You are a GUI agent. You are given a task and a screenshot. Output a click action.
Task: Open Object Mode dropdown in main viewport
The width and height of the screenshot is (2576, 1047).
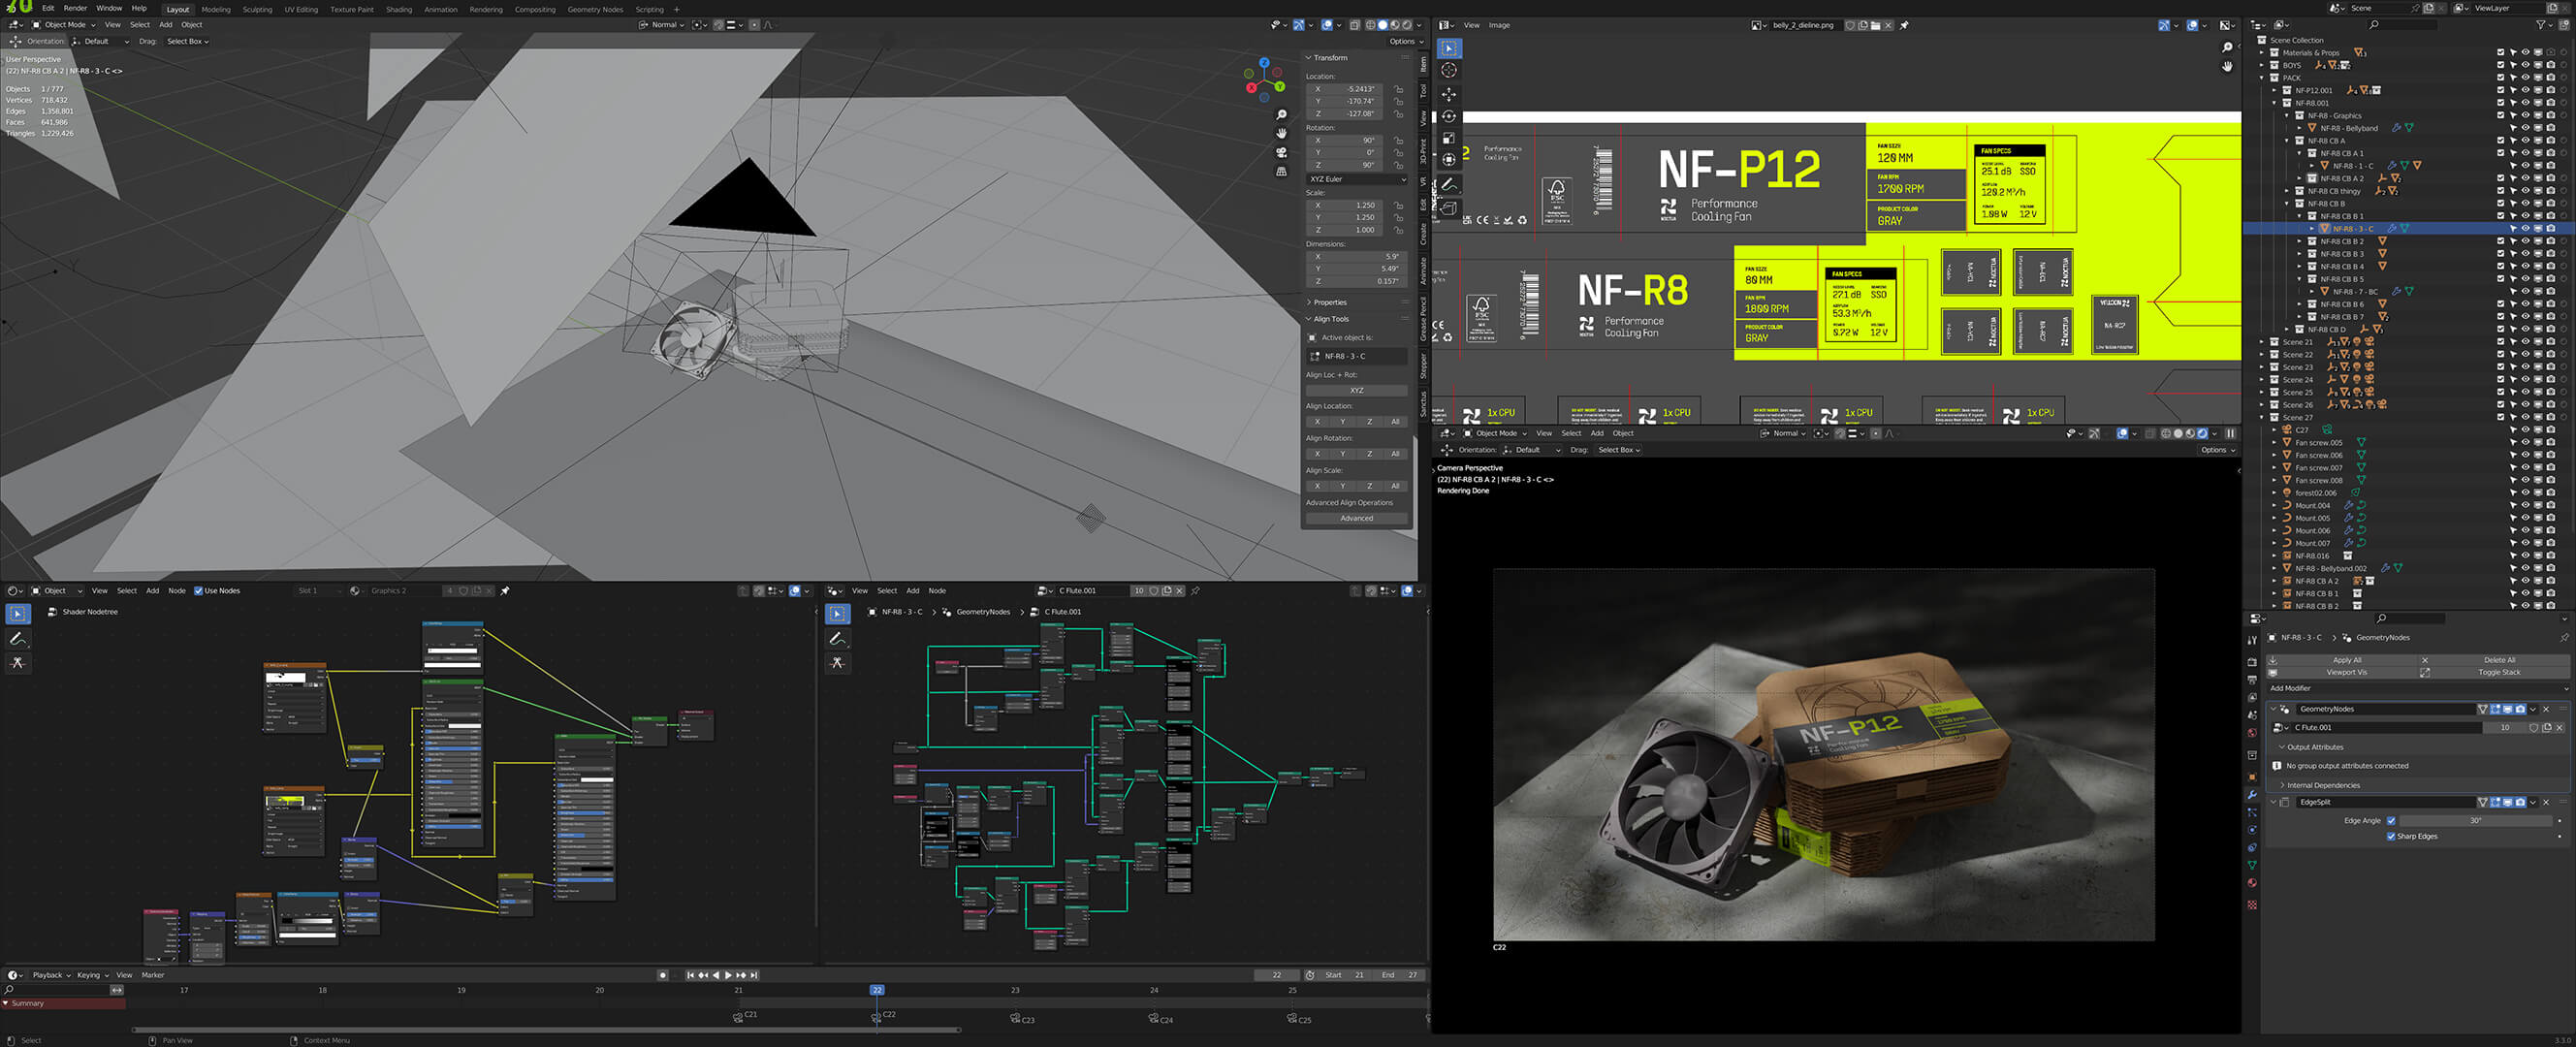tap(64, 25)
